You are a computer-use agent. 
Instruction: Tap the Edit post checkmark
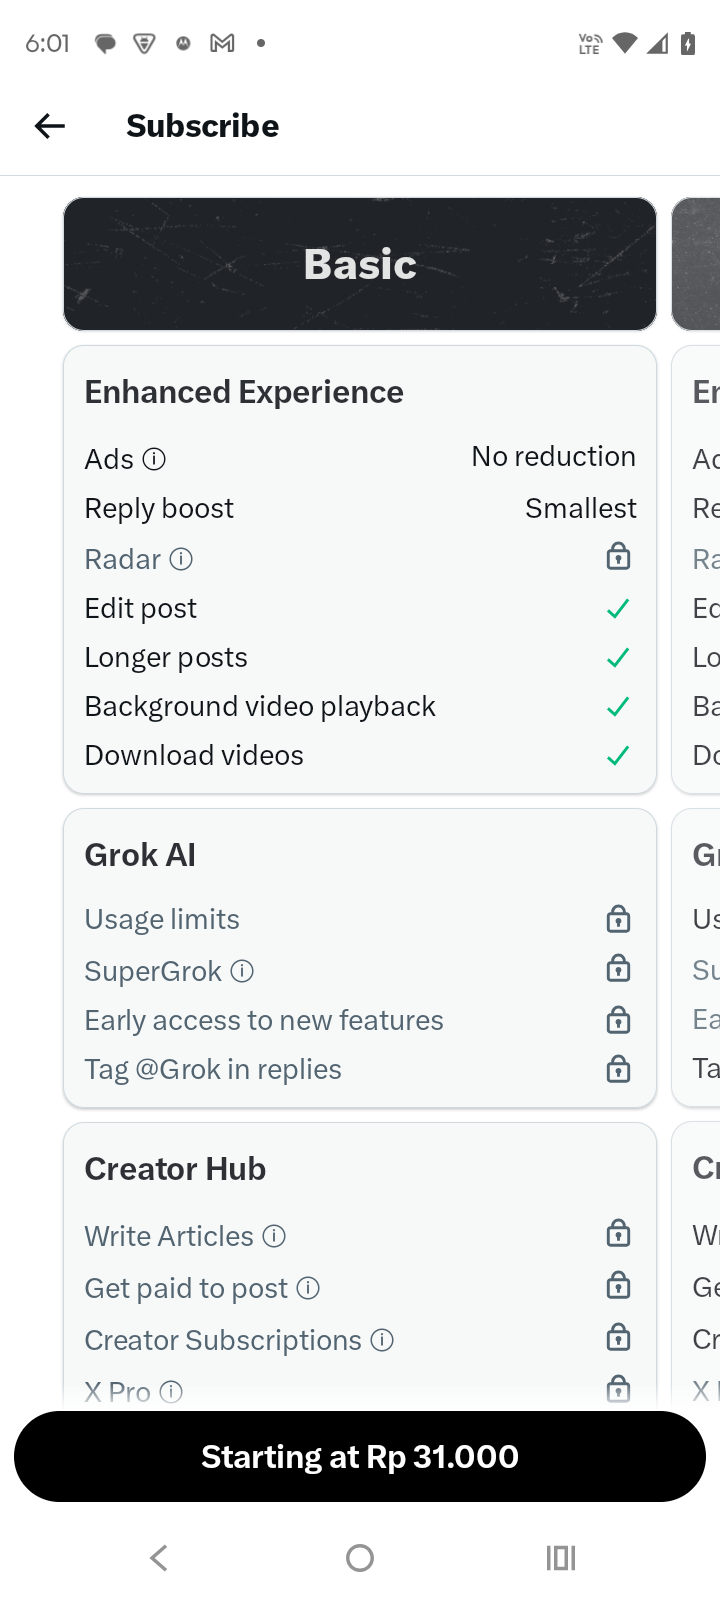coord(618,608)
